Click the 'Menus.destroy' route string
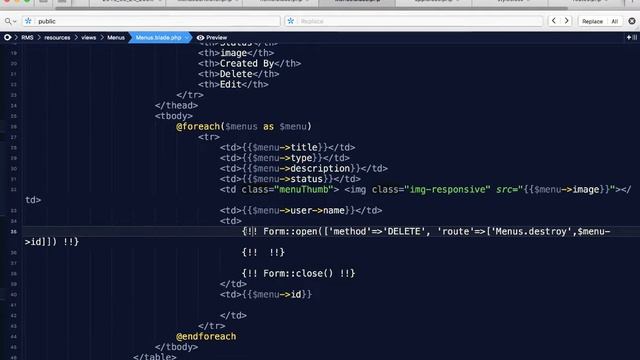The height and width of the screenshot is (360, 640). (532, 231)
